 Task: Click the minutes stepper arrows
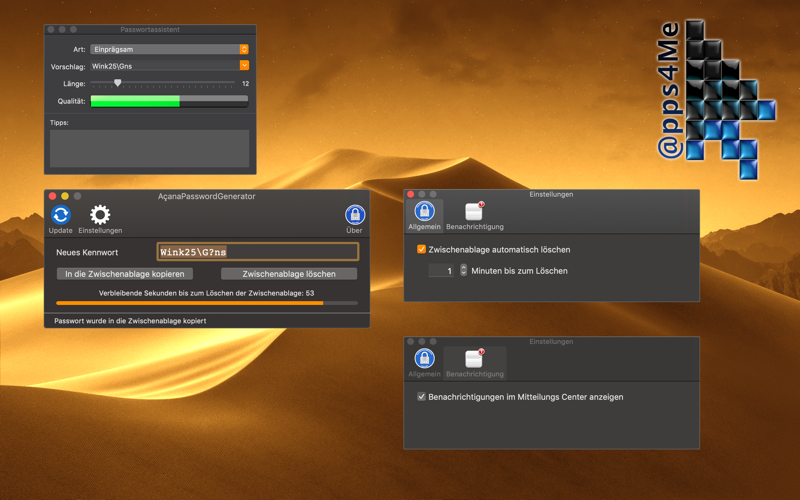463,270
